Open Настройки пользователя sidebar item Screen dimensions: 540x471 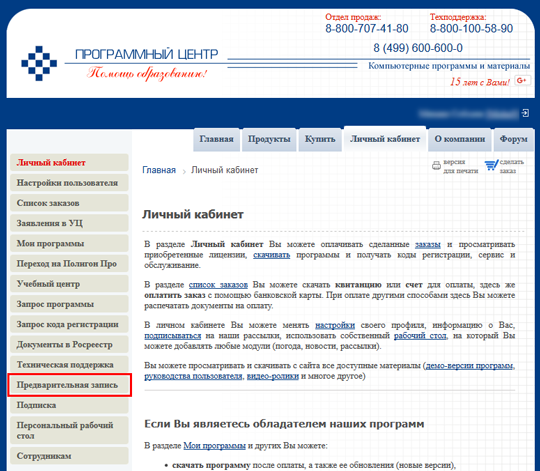pos(69,183)
